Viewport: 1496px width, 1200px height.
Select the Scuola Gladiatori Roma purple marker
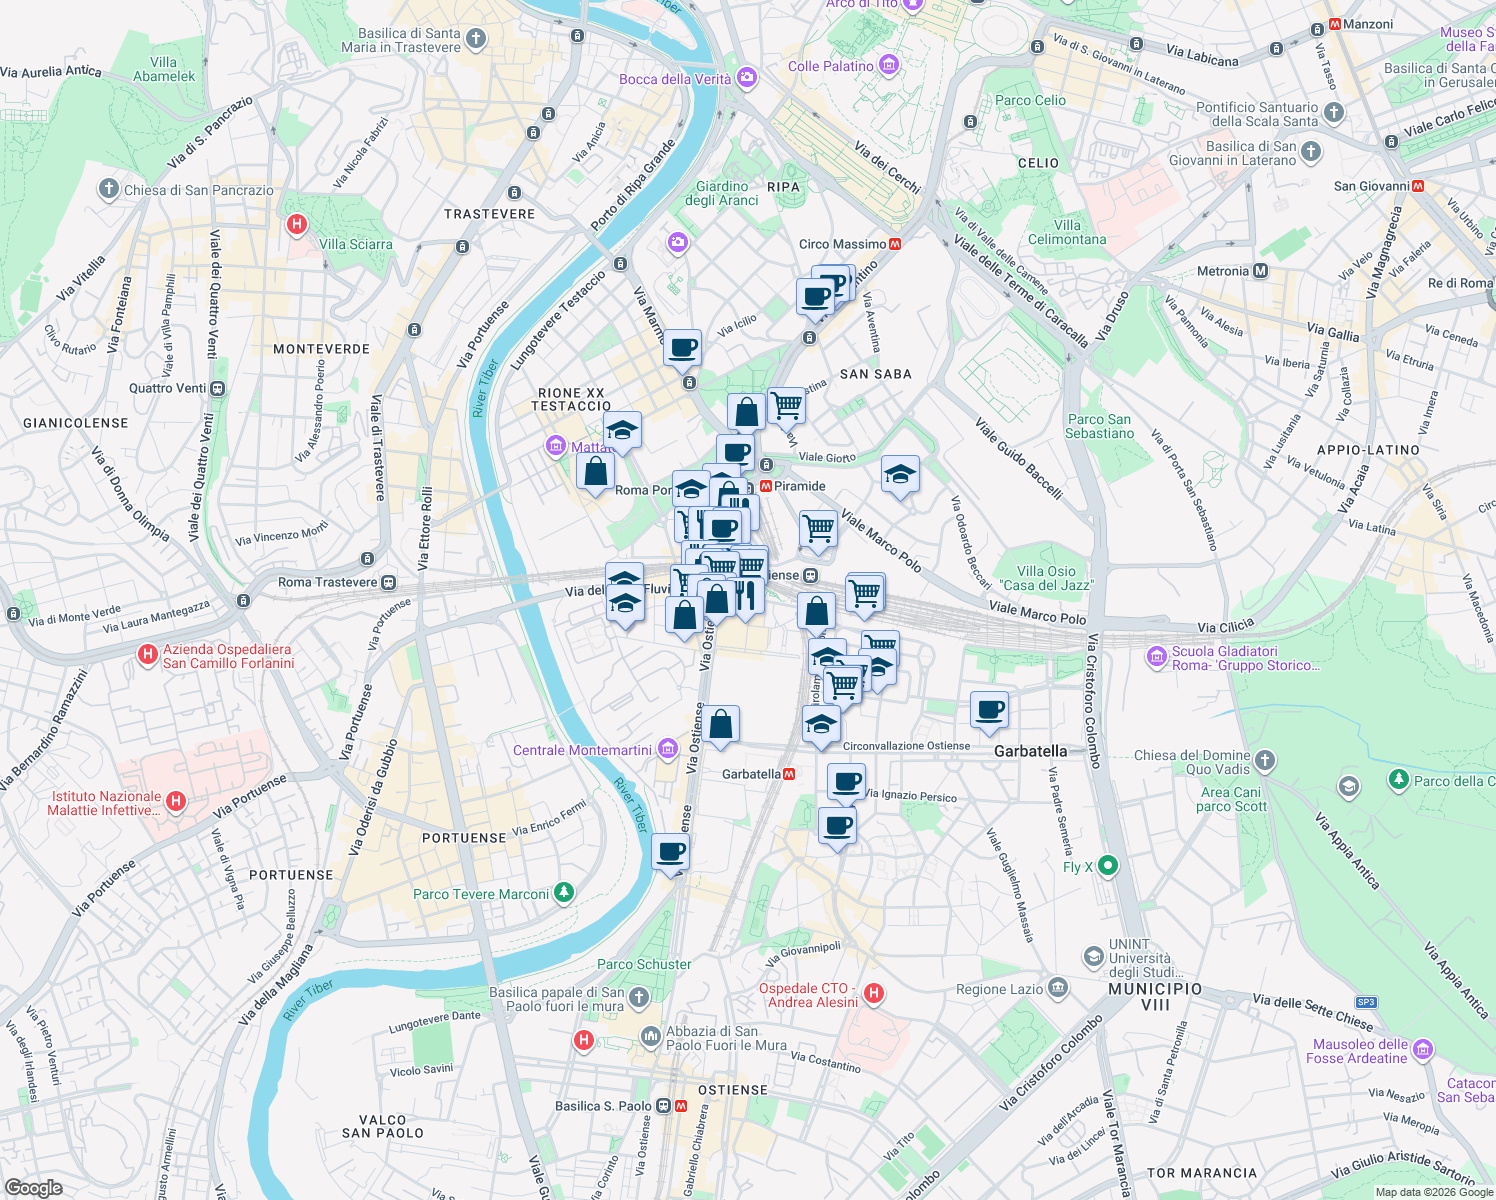(1158, 658)
